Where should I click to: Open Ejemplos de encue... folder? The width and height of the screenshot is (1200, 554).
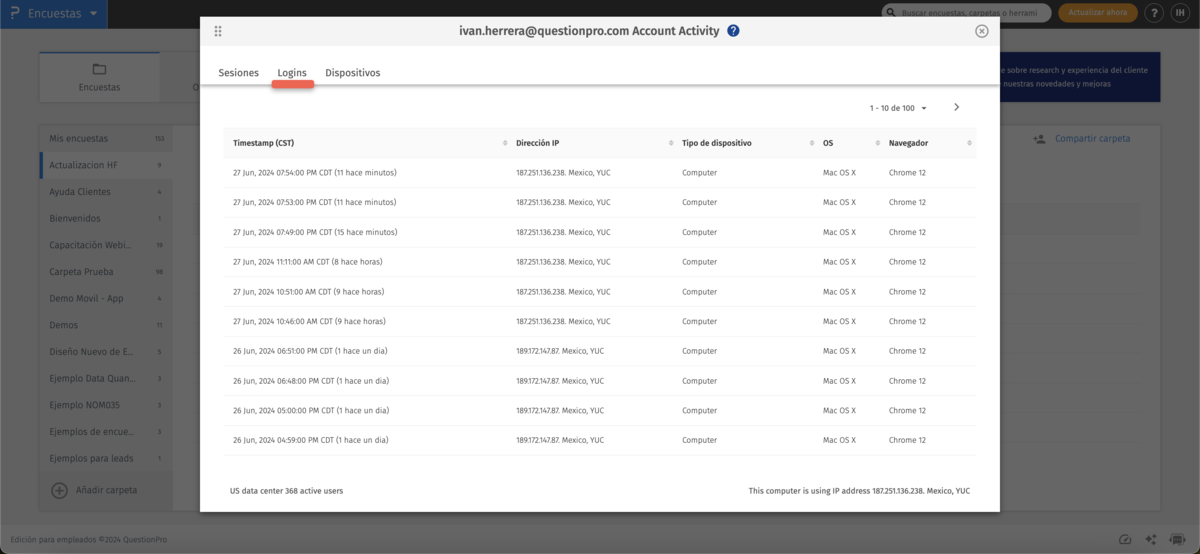pyautogui.click(x=106, y=431)
